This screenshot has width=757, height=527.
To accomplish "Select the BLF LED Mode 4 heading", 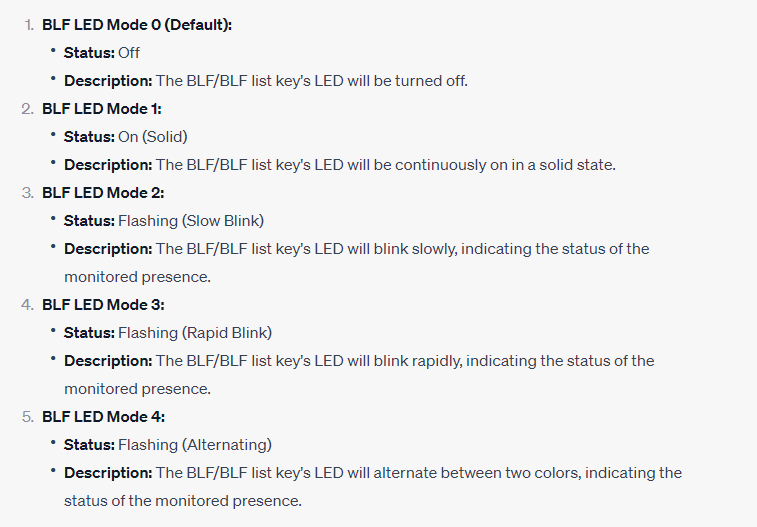I will click(x=103, y=416).
